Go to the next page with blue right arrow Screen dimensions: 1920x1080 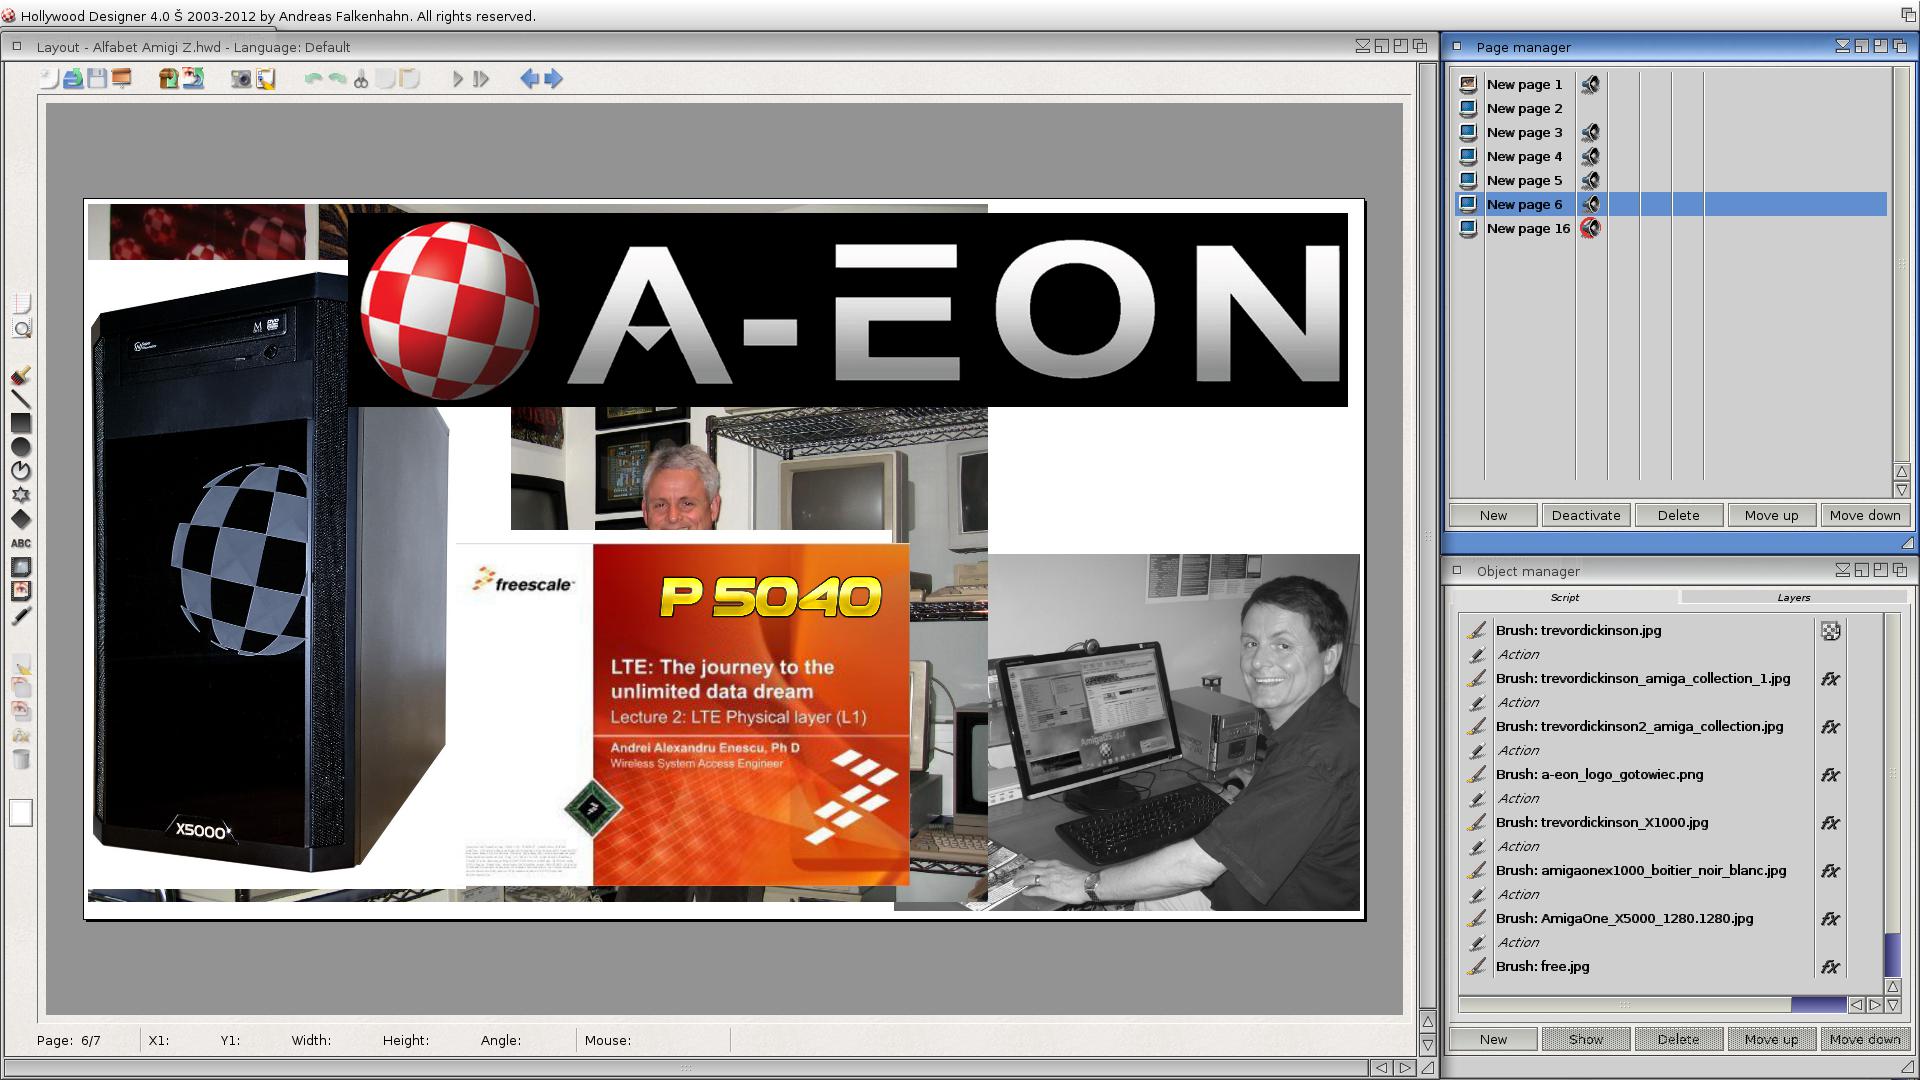[553, 79]
